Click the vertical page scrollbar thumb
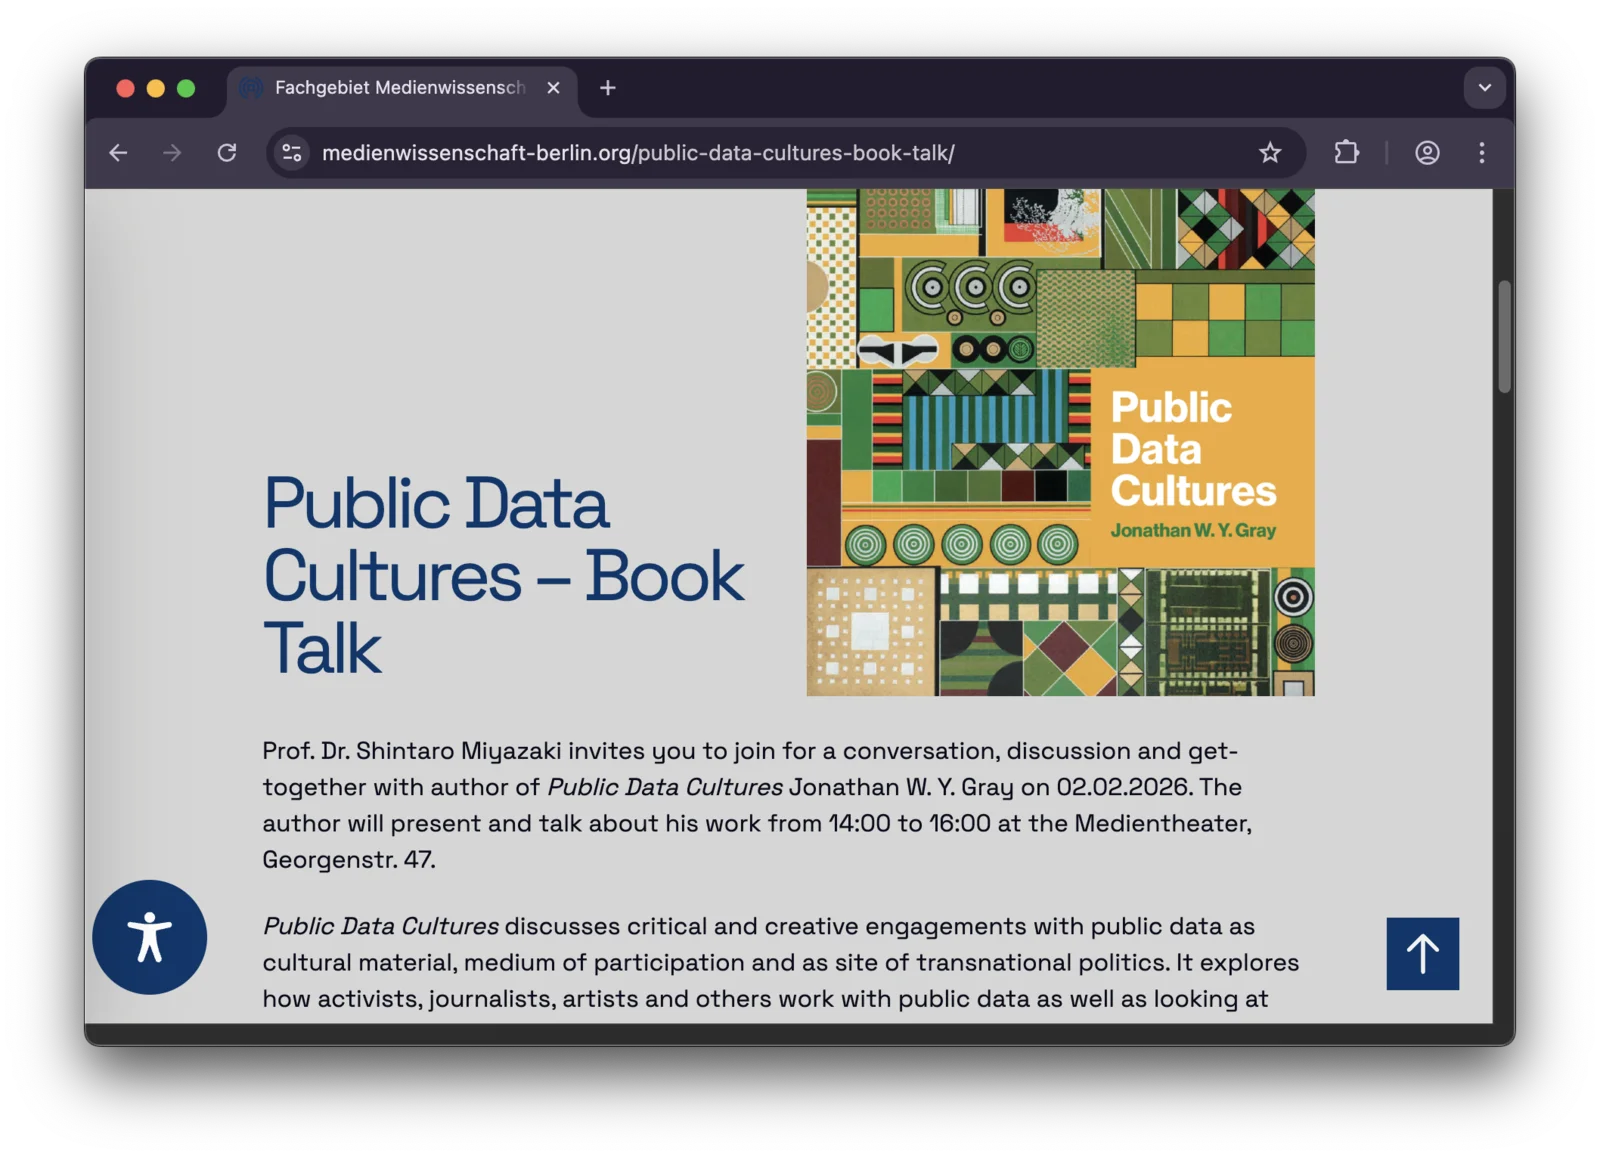1600x1158 pixels. 1503,337
